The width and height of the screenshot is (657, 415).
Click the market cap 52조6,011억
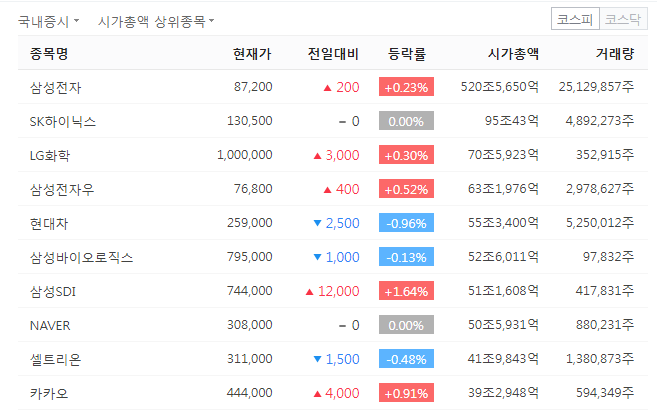[503, 257]
